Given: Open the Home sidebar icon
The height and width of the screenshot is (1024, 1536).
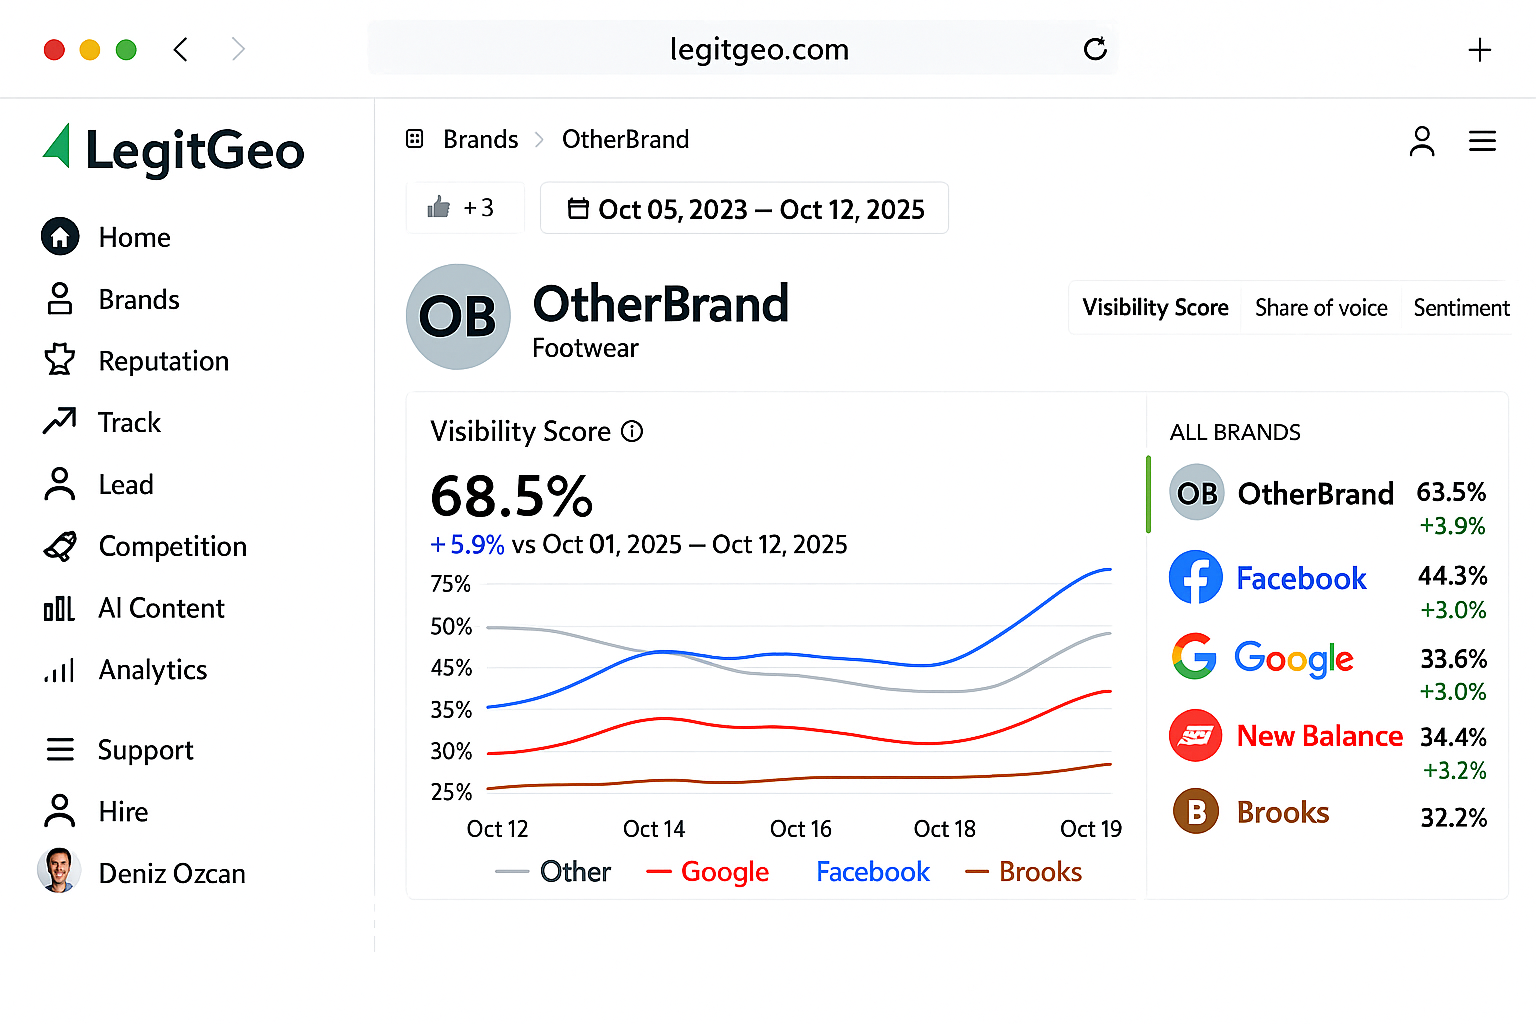Looking at the screenshot, I should pyautogui.click(x=60, y=237).
